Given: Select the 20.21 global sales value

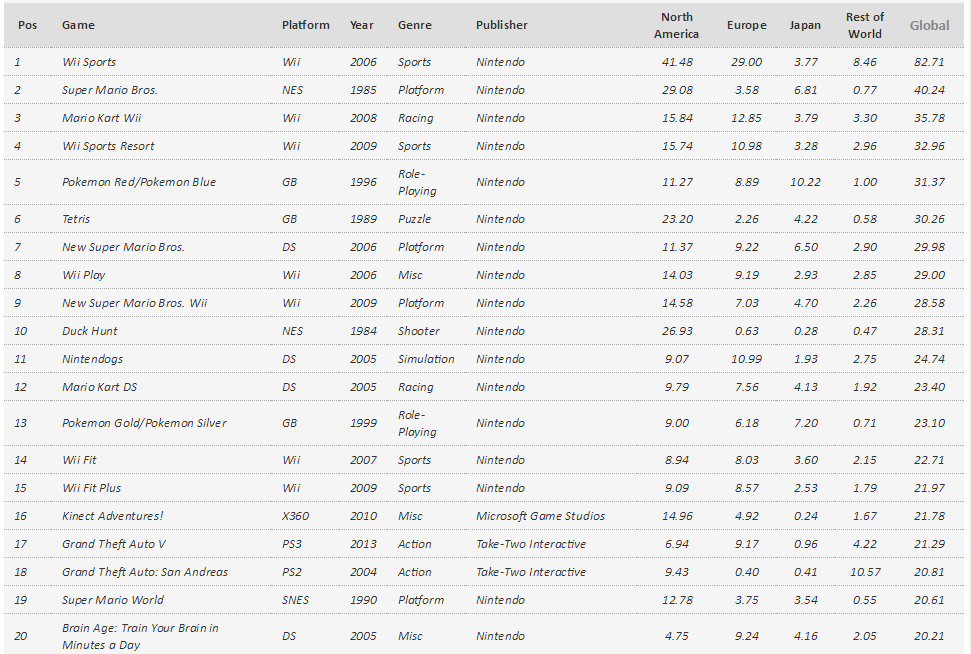Looking at the screenshot, I should point(929,636).
